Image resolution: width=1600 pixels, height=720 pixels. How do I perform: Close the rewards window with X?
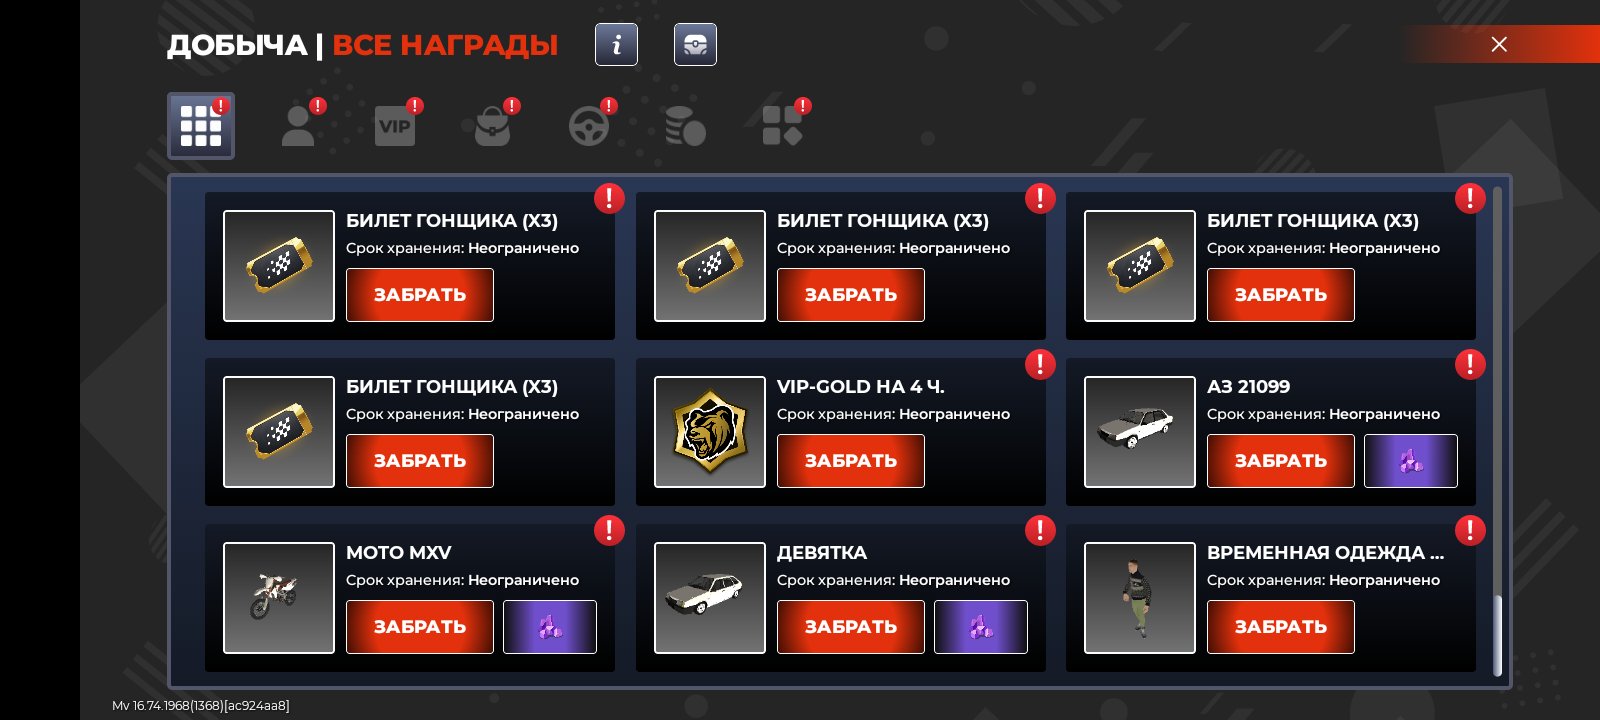pos(1499,44)
